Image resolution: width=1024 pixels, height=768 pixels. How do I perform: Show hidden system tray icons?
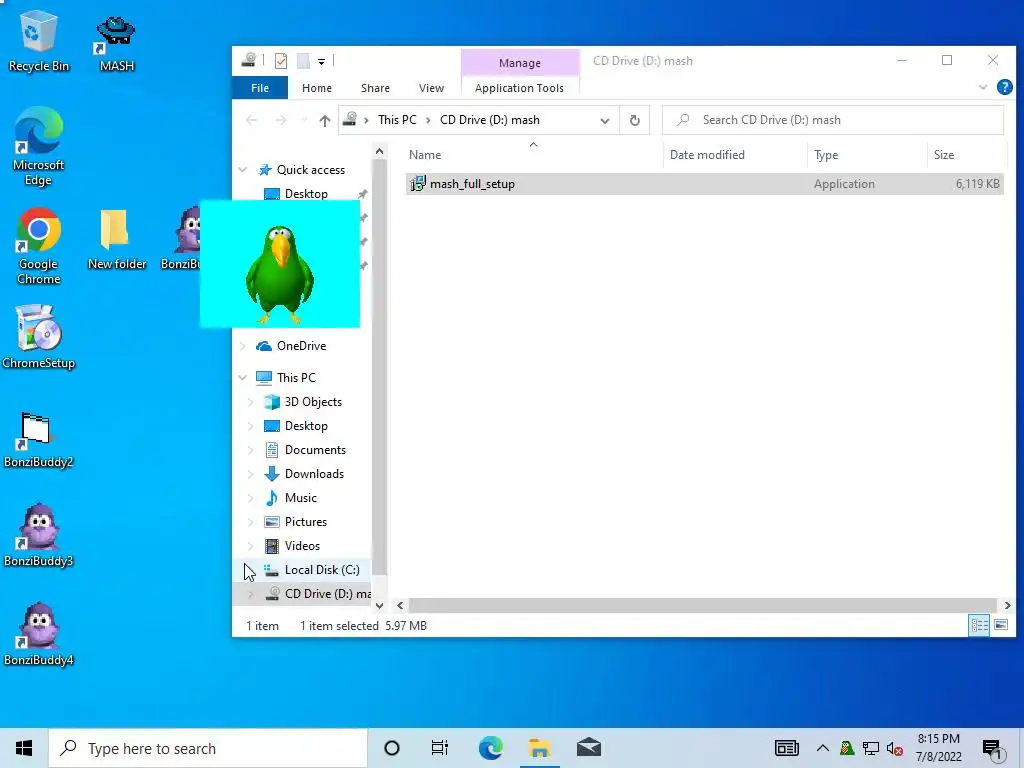(x=822, y=748)
